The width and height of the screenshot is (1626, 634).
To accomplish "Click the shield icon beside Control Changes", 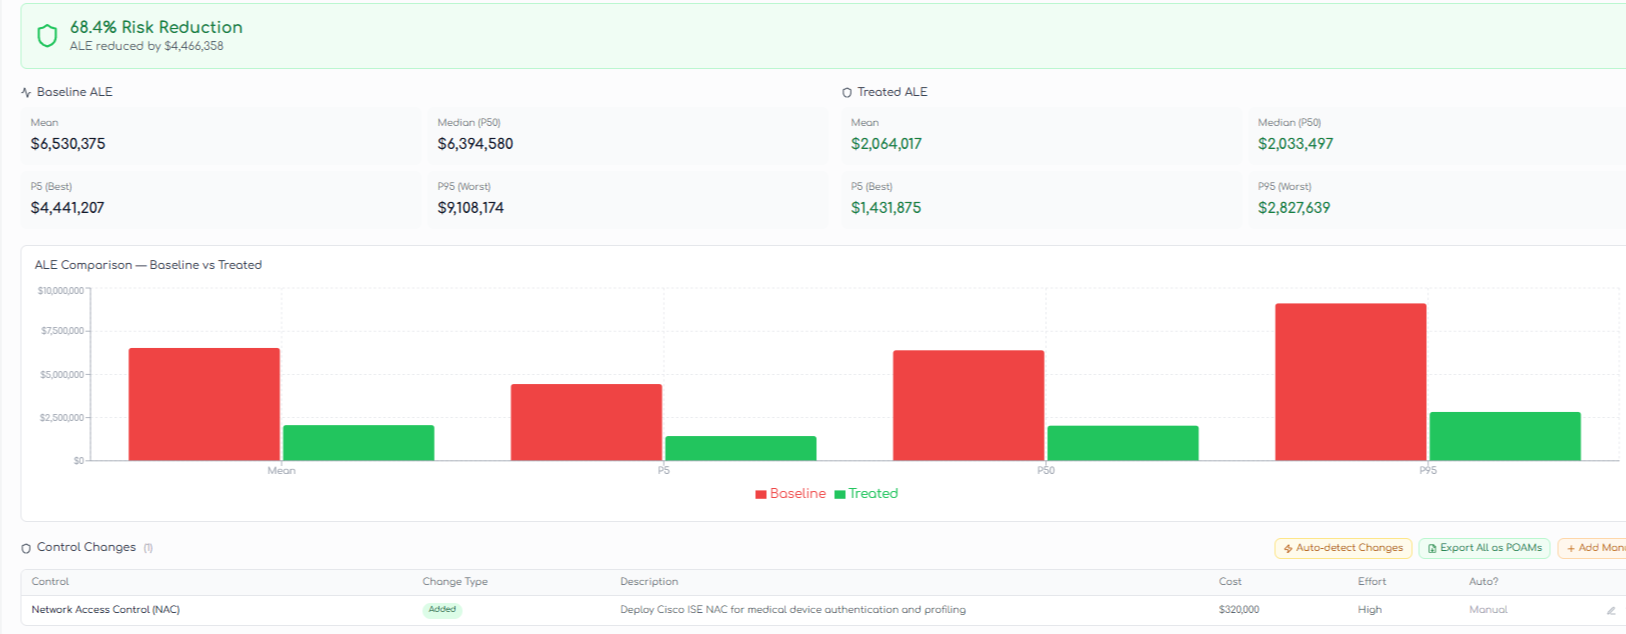I will coord(26,548).
